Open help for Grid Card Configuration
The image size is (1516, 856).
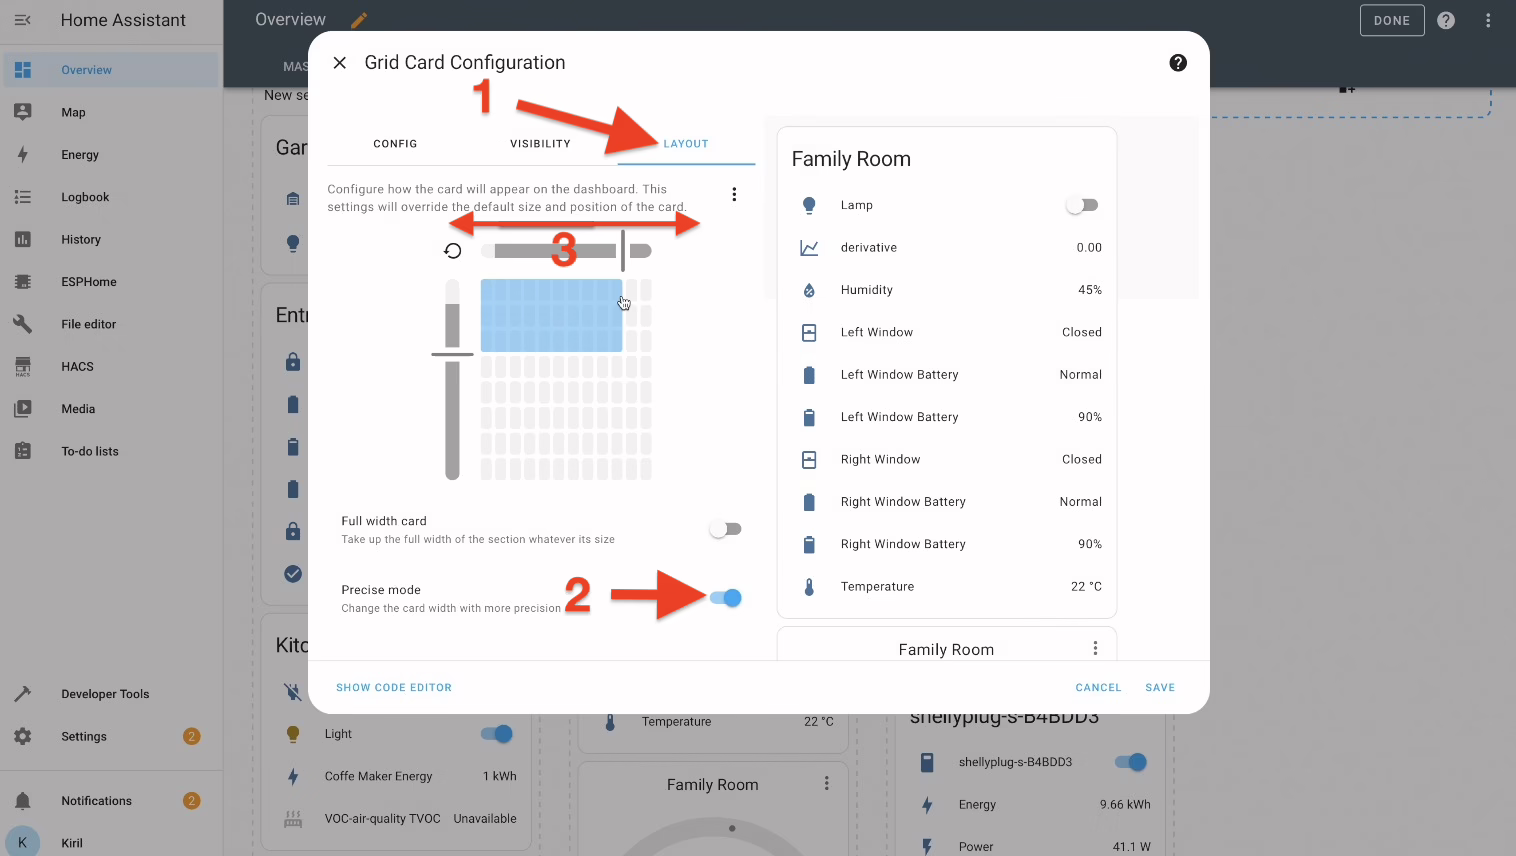tap(1178, 63)
